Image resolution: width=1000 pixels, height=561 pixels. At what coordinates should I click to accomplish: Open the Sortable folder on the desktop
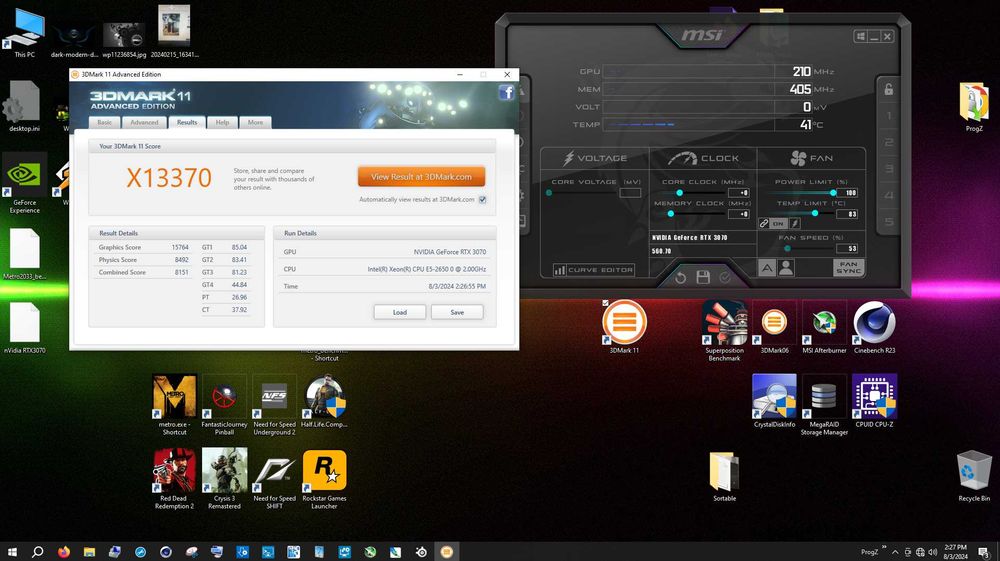[724, 476]
